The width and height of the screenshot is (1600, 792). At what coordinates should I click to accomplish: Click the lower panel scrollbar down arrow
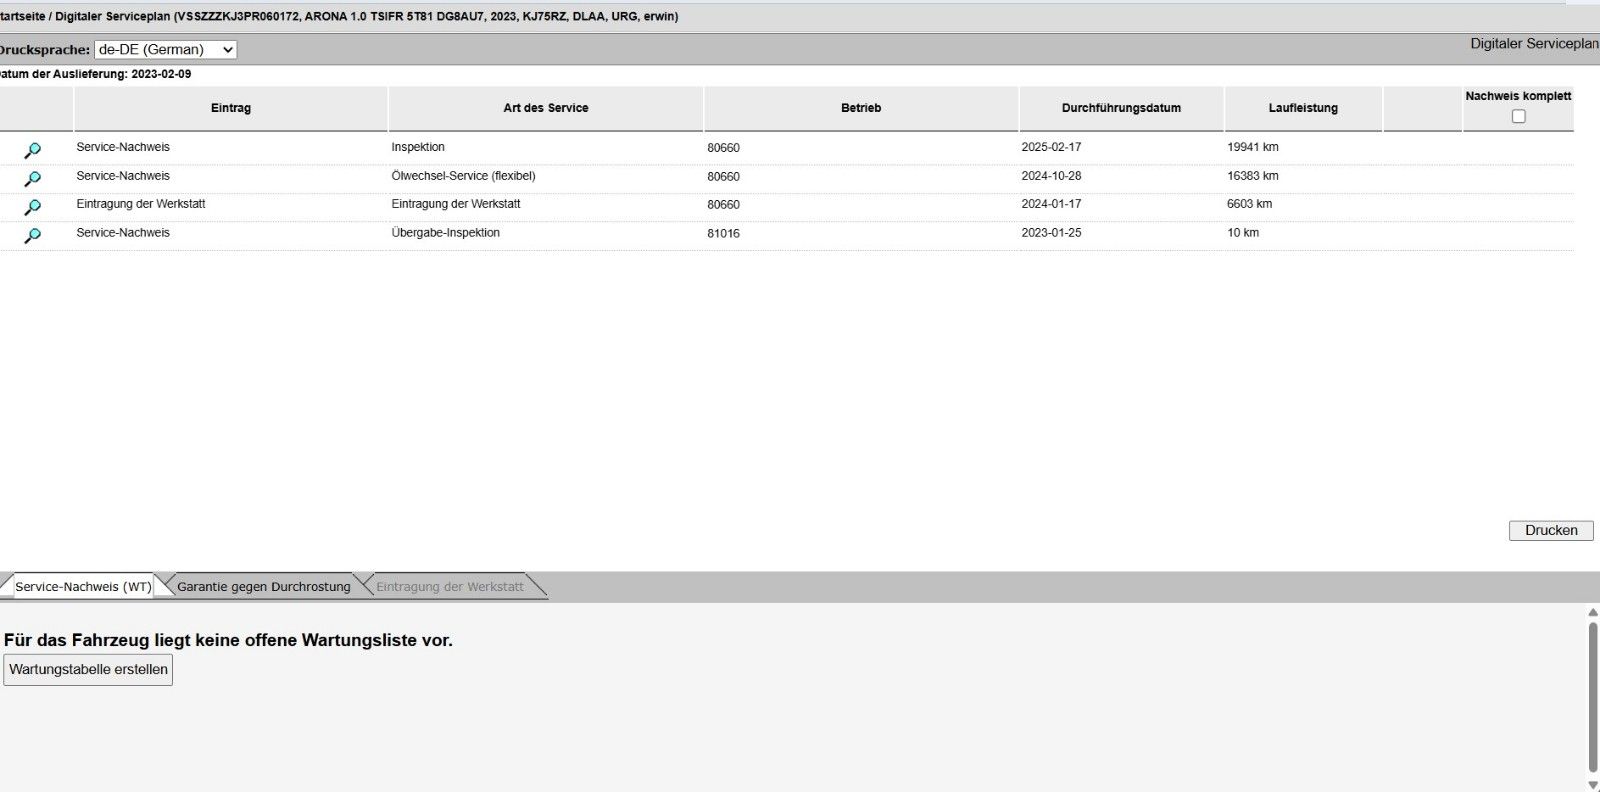1592,784
